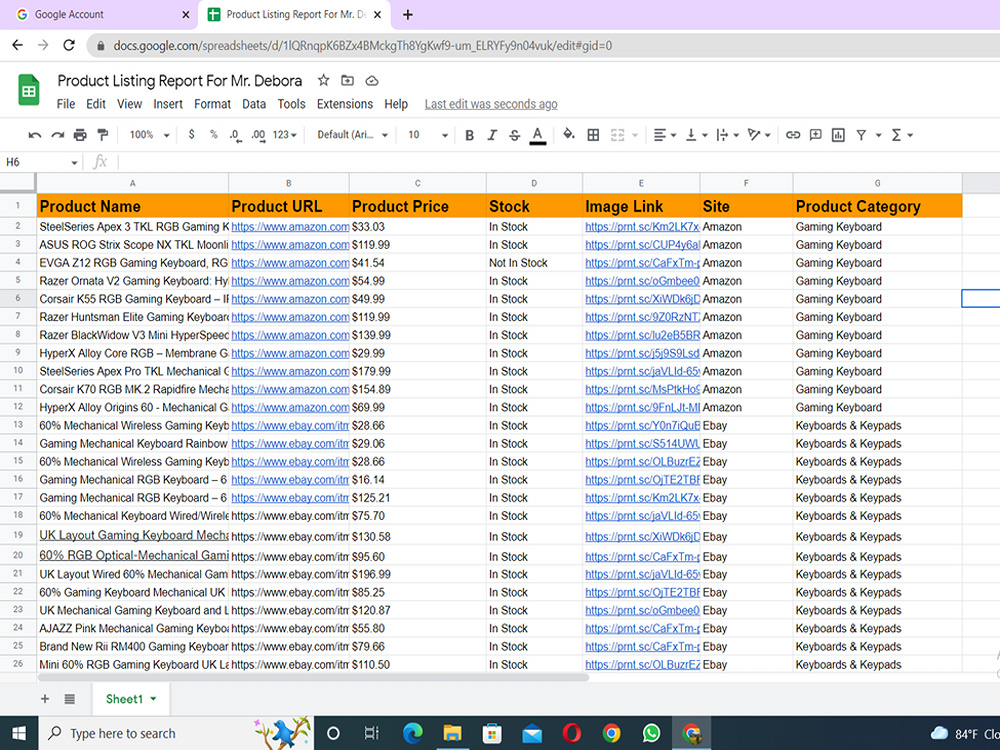Select row 10 header
This screenshot has width=1000, height=750.
pos(18,371)
